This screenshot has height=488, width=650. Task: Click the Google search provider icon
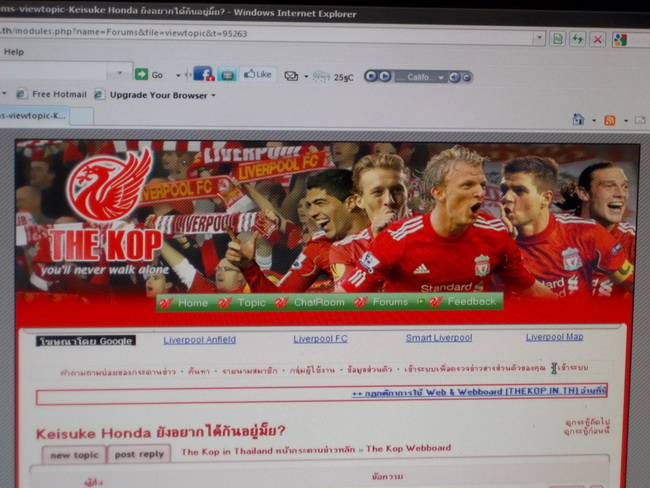[x=620, y=40]
